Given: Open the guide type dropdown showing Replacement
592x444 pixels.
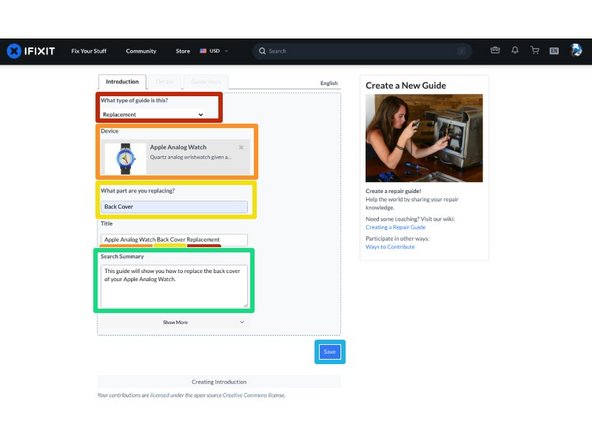Looking at the screenshot, I should point(153,114).
